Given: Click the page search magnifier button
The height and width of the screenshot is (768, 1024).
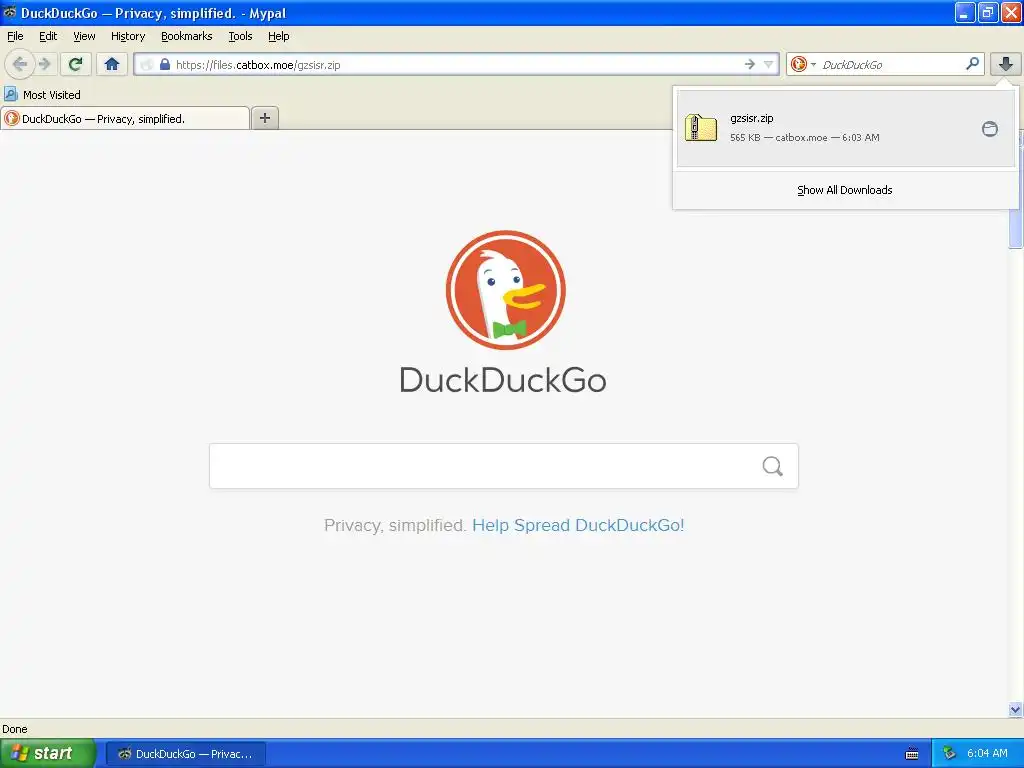Looking at the screenshot, I should point(773,466).
